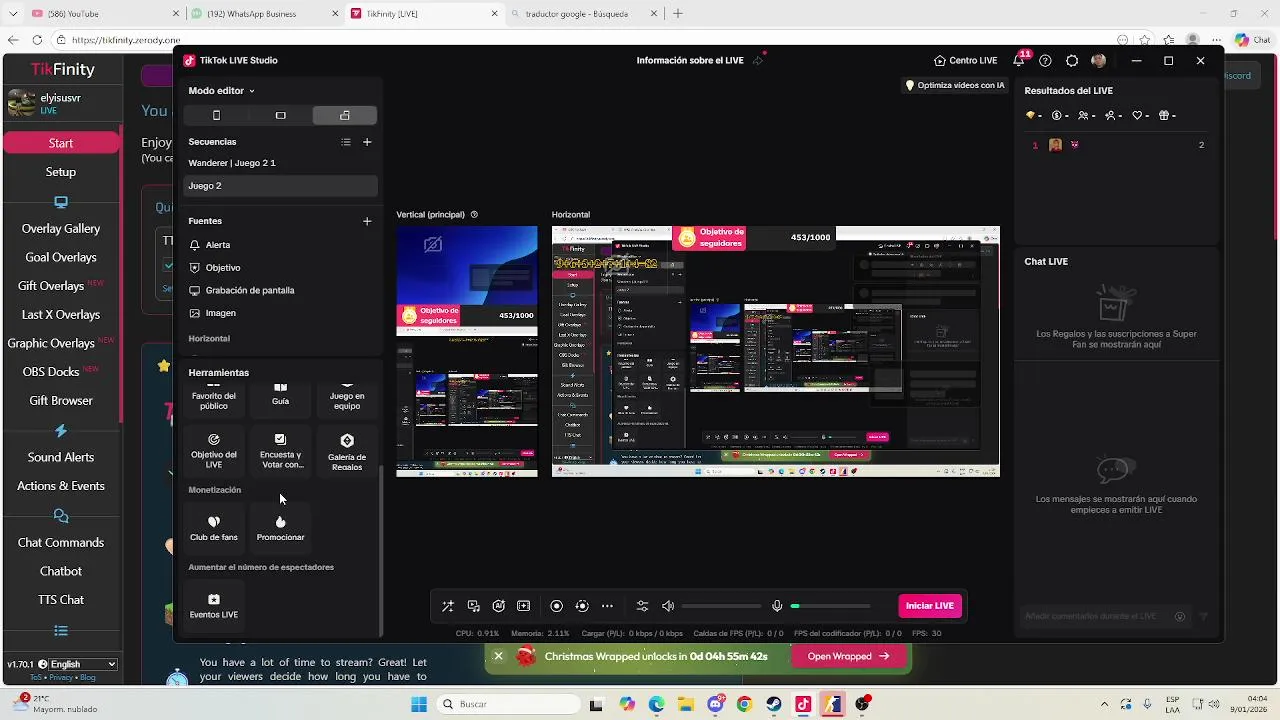This screenshot has height=720, width=1280.
Task: Click the replay capture circular icon
Action: pyautogui.click(x=582, y=606)
